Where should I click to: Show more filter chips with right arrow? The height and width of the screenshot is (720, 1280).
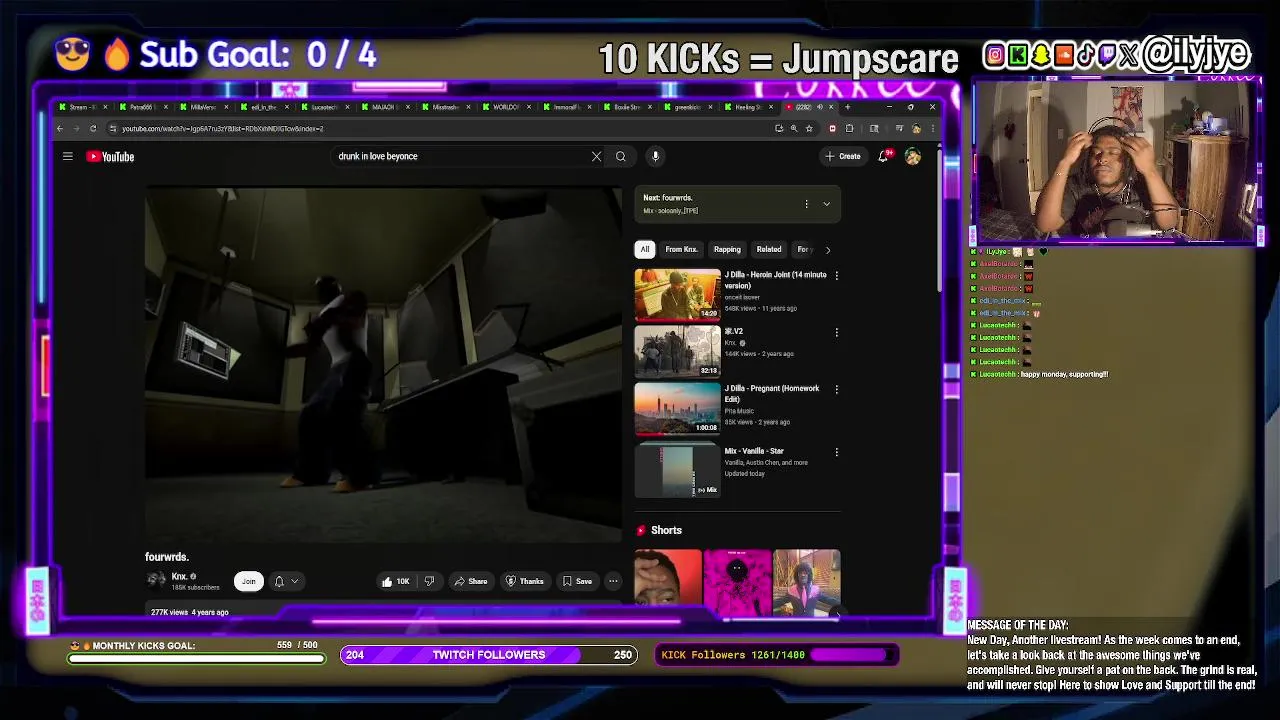tap(827, 250)
